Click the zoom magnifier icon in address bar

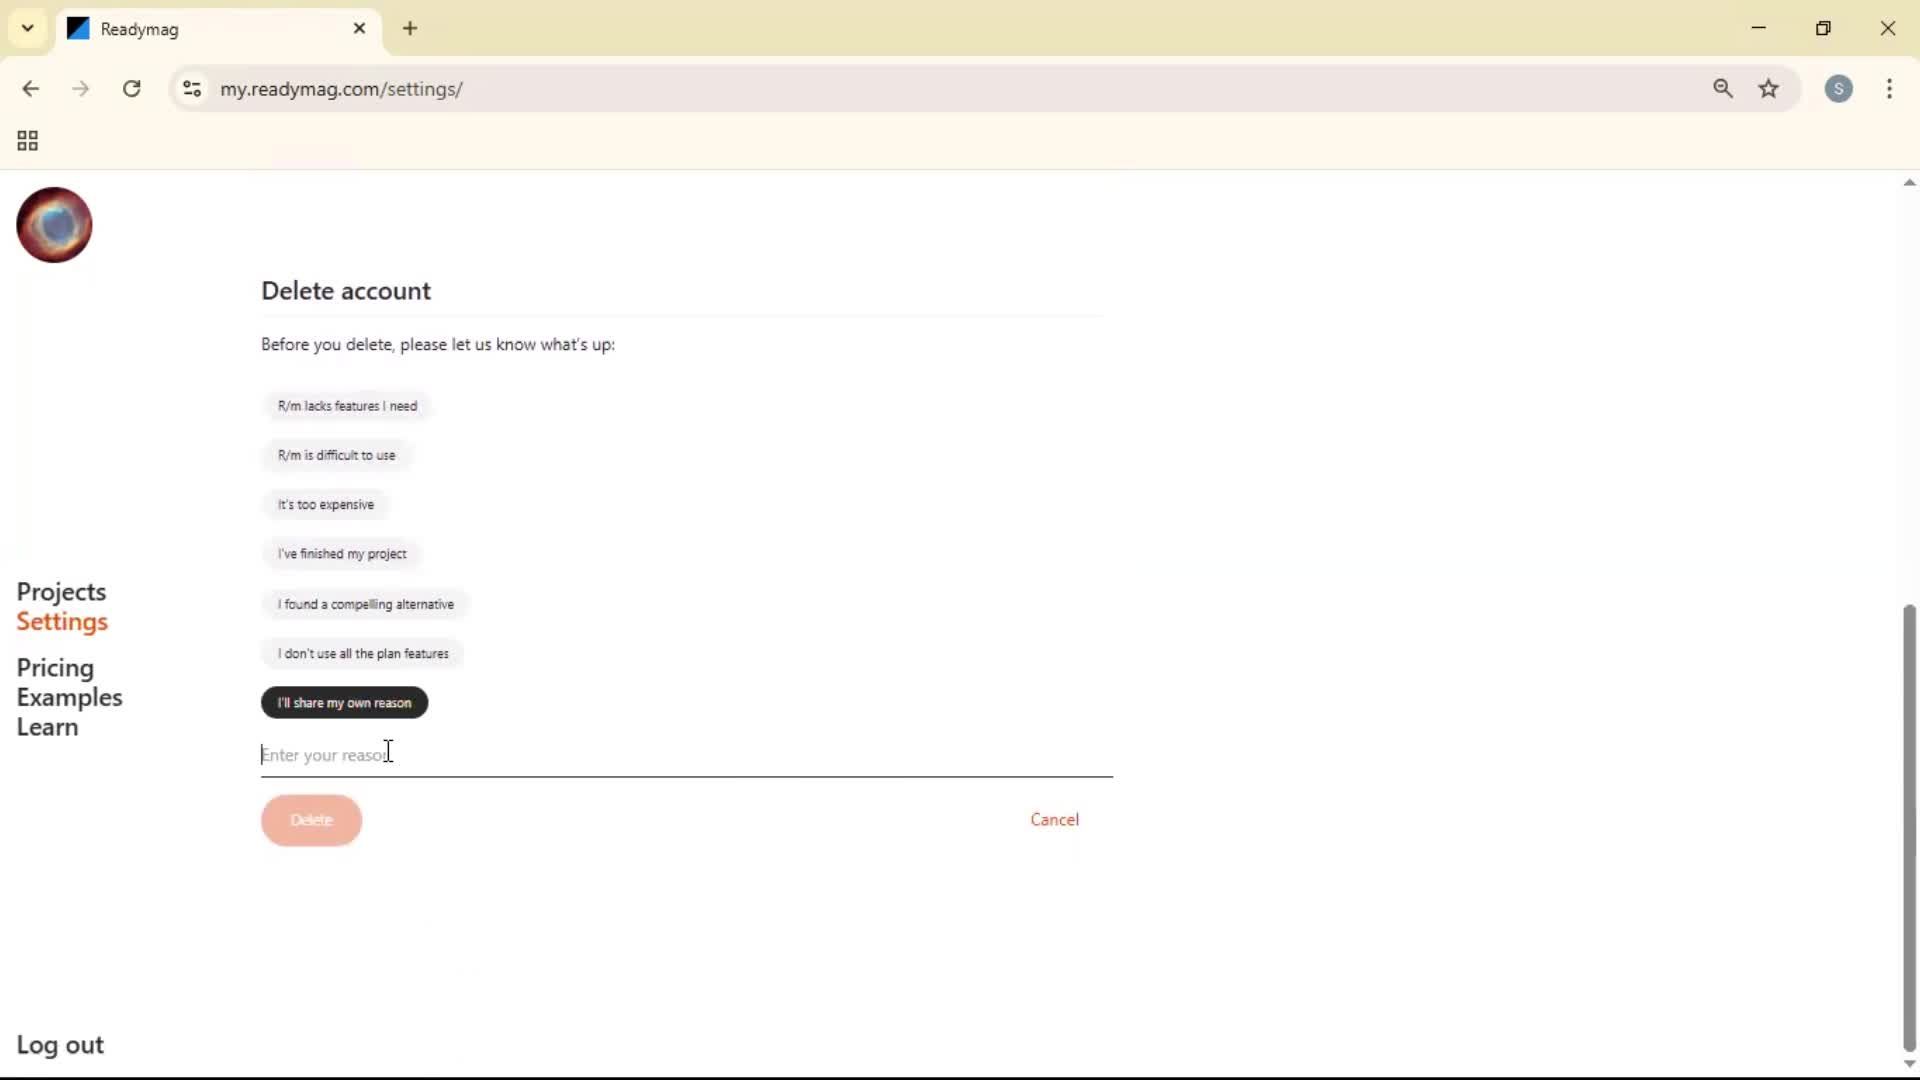(1722, 89)
